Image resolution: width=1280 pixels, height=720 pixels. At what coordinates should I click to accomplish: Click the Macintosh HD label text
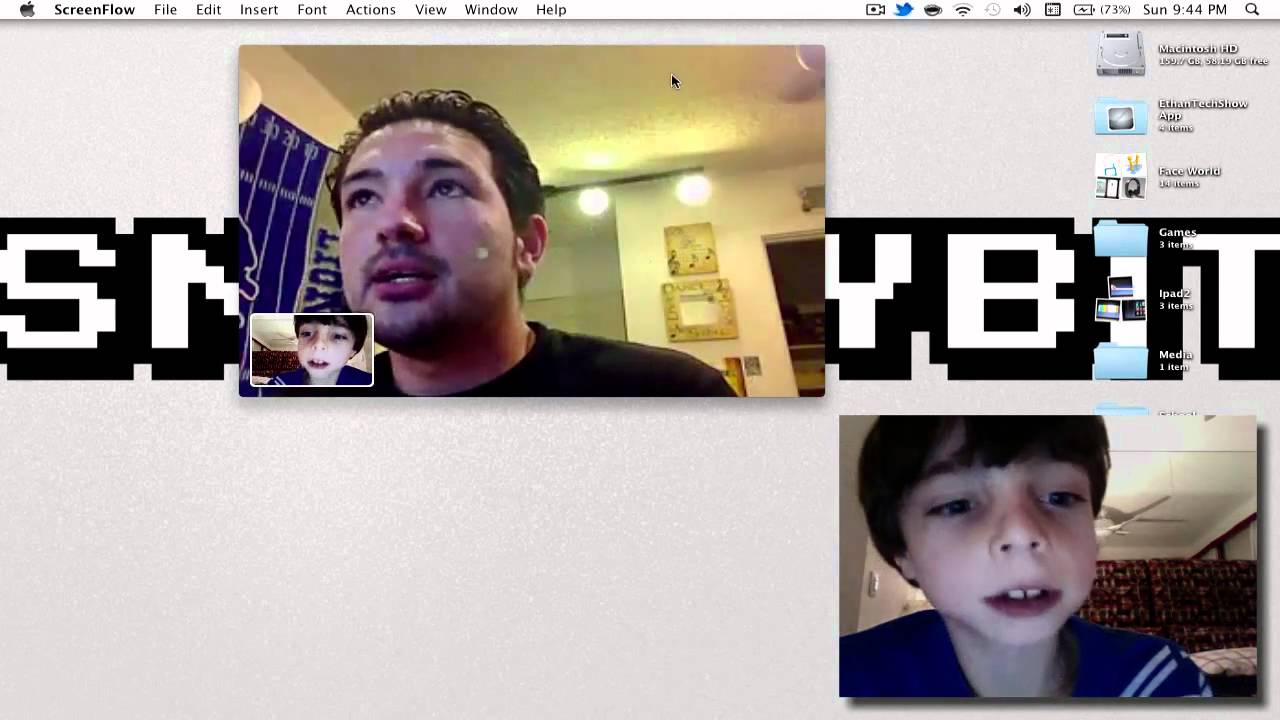point(1198,49)
